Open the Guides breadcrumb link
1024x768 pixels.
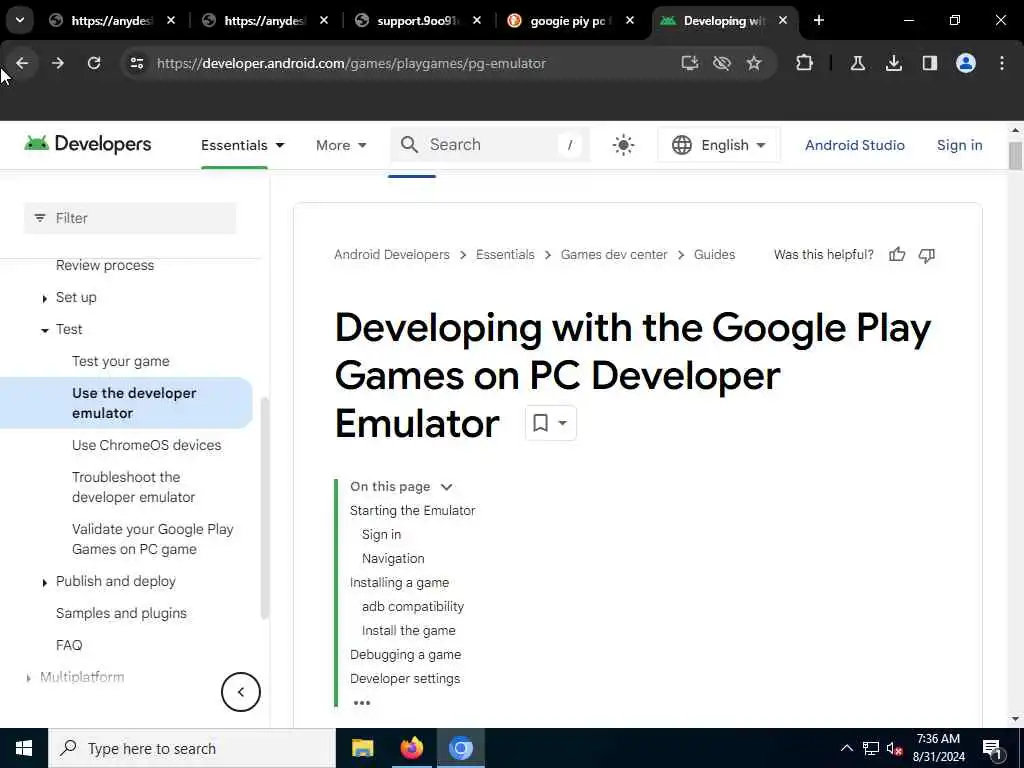(x=714, y=255)
